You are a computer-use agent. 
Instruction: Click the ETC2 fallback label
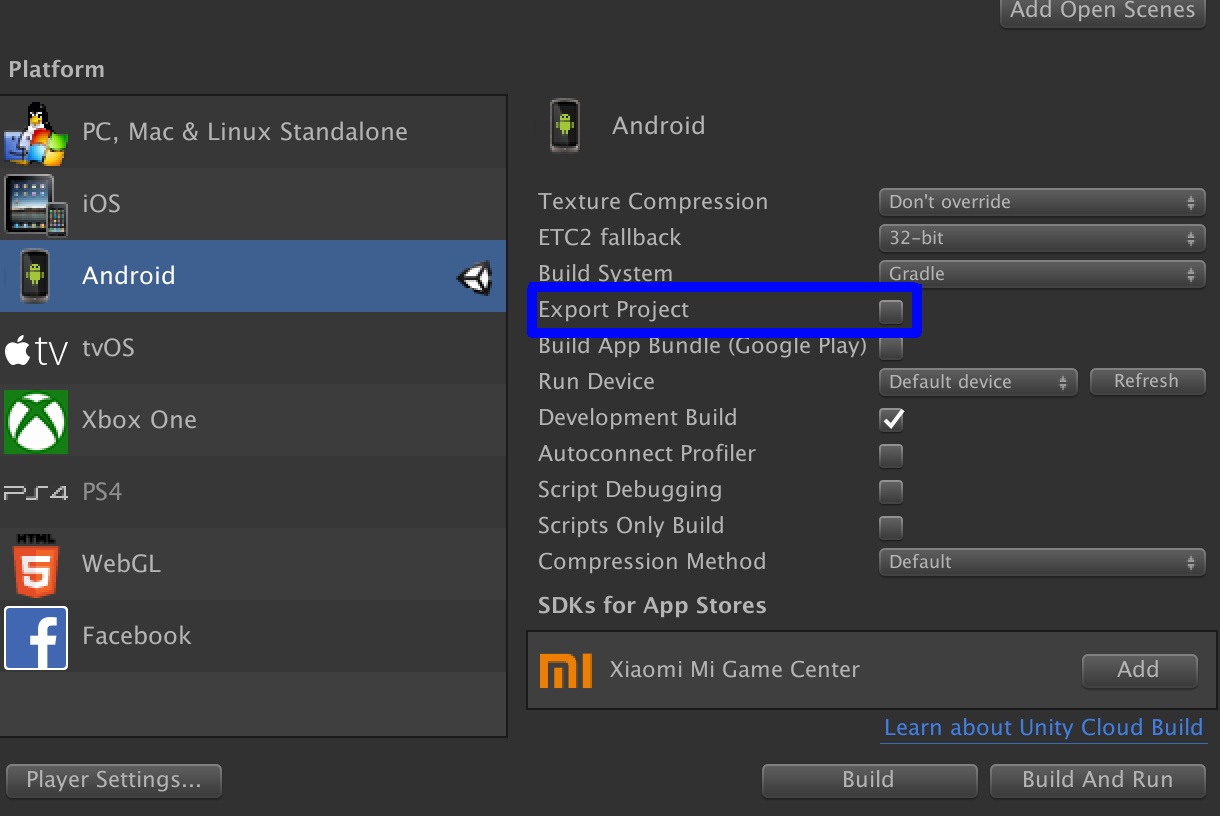(609, 238)
